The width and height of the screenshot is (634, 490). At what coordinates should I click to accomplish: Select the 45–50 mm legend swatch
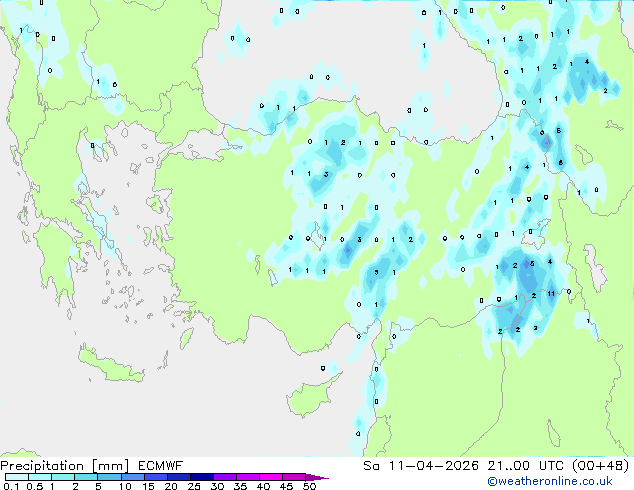[294, 477]
